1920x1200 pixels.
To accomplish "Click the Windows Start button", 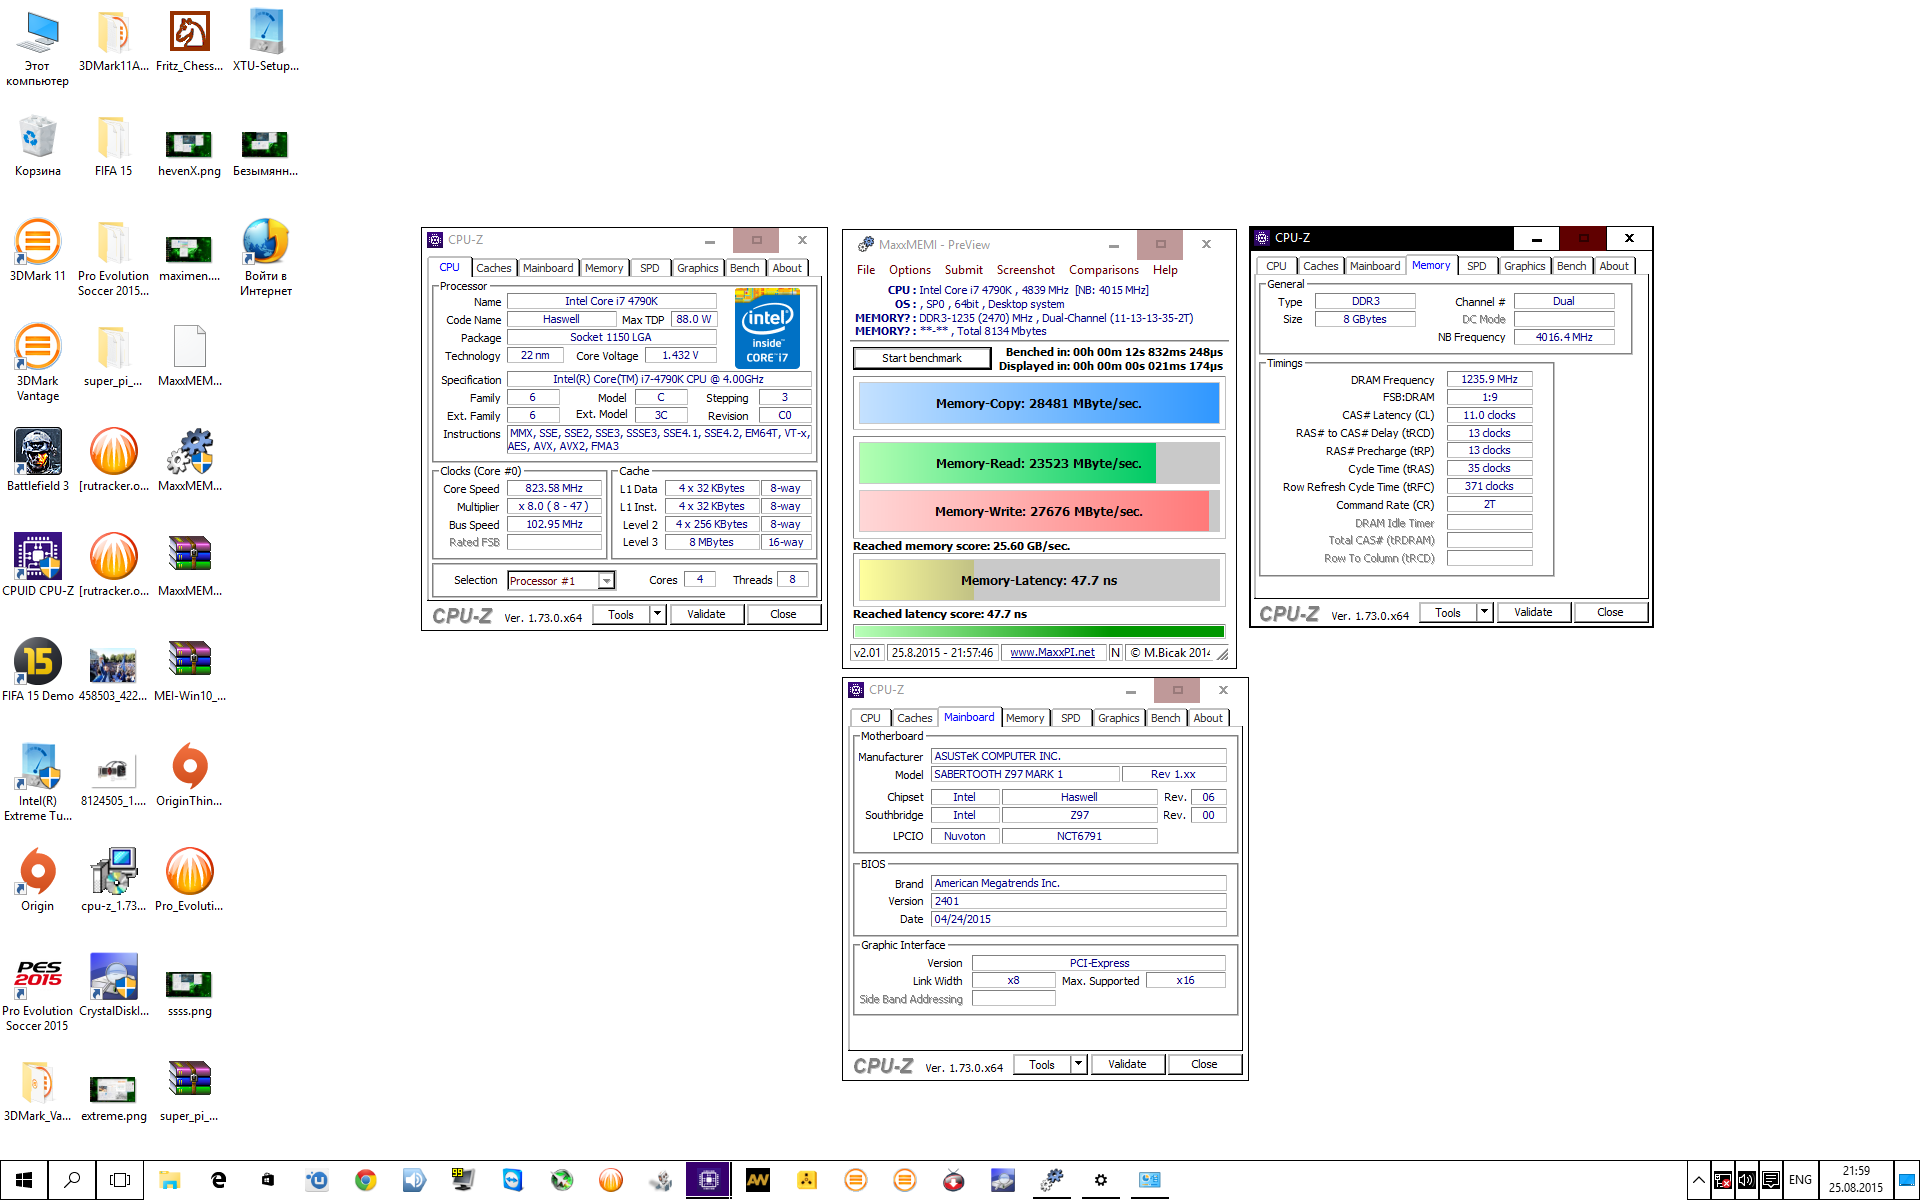I will (24, 1180).
